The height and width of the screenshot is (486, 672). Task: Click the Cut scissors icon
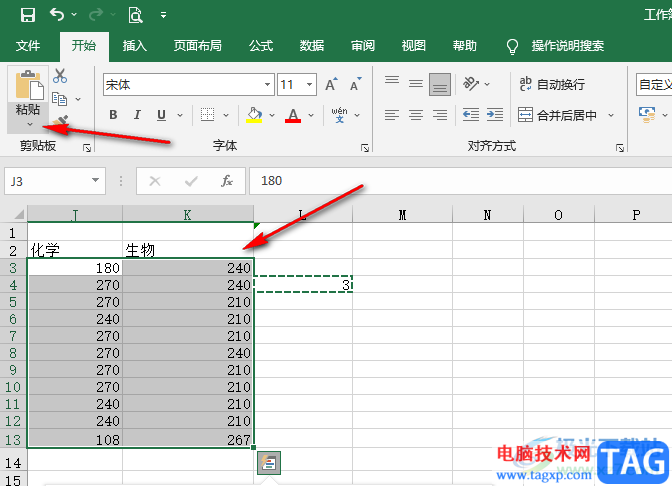(x=60, y=76)
